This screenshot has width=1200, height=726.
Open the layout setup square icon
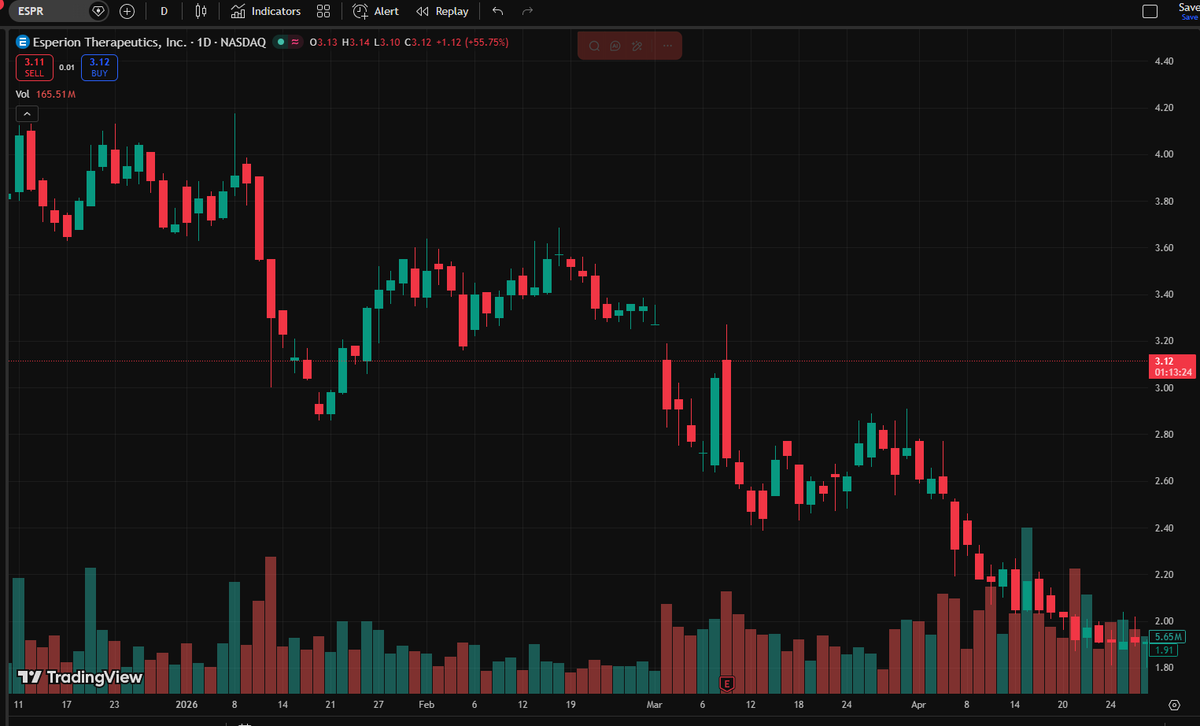click(1150, 11)
